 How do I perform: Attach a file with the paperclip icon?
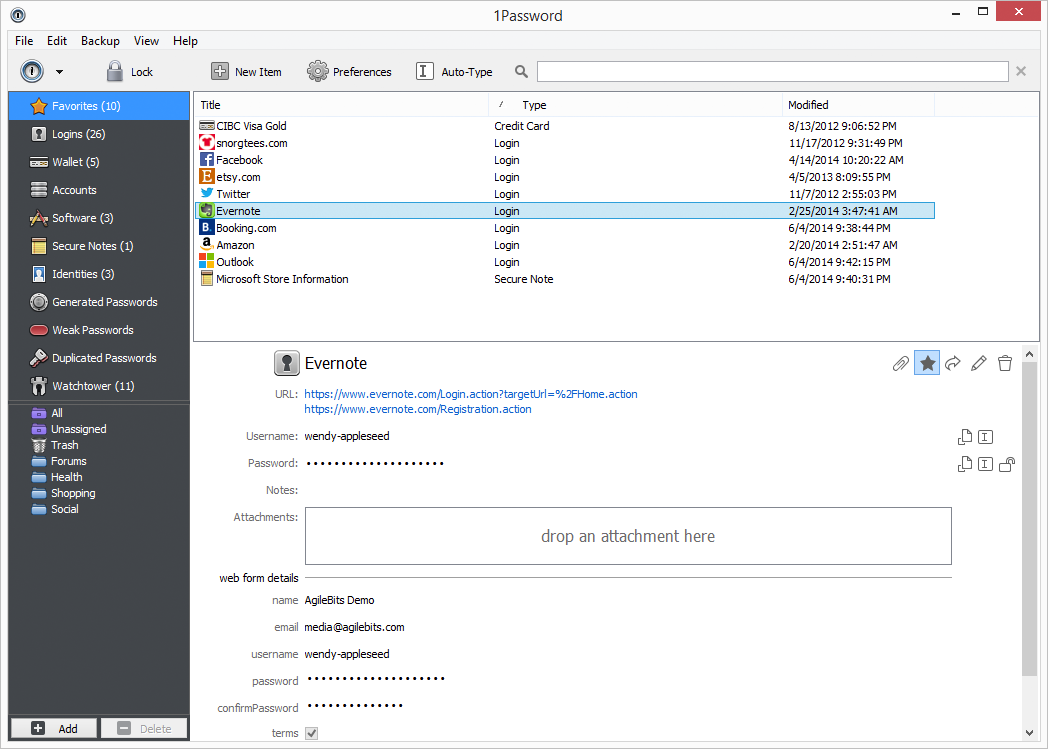pyautogui.click(x=900, y=363)
